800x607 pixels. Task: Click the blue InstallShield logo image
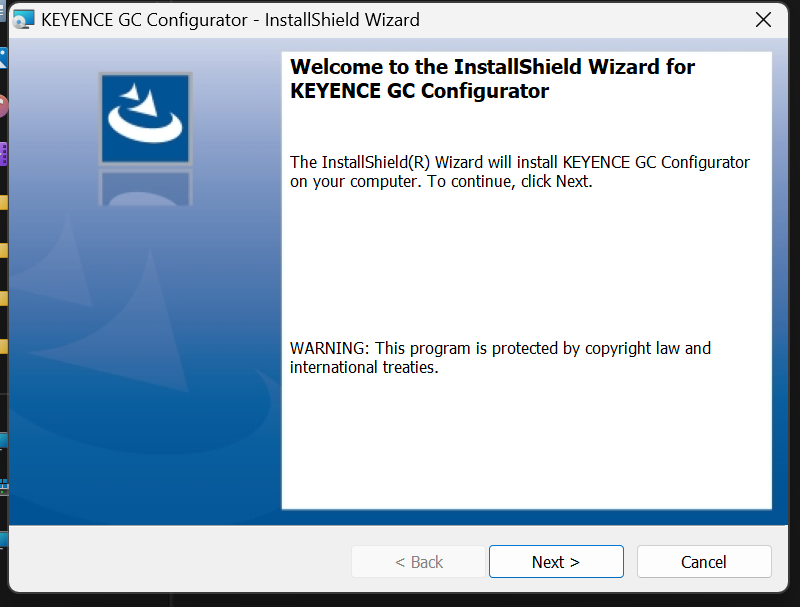(145, 118)
